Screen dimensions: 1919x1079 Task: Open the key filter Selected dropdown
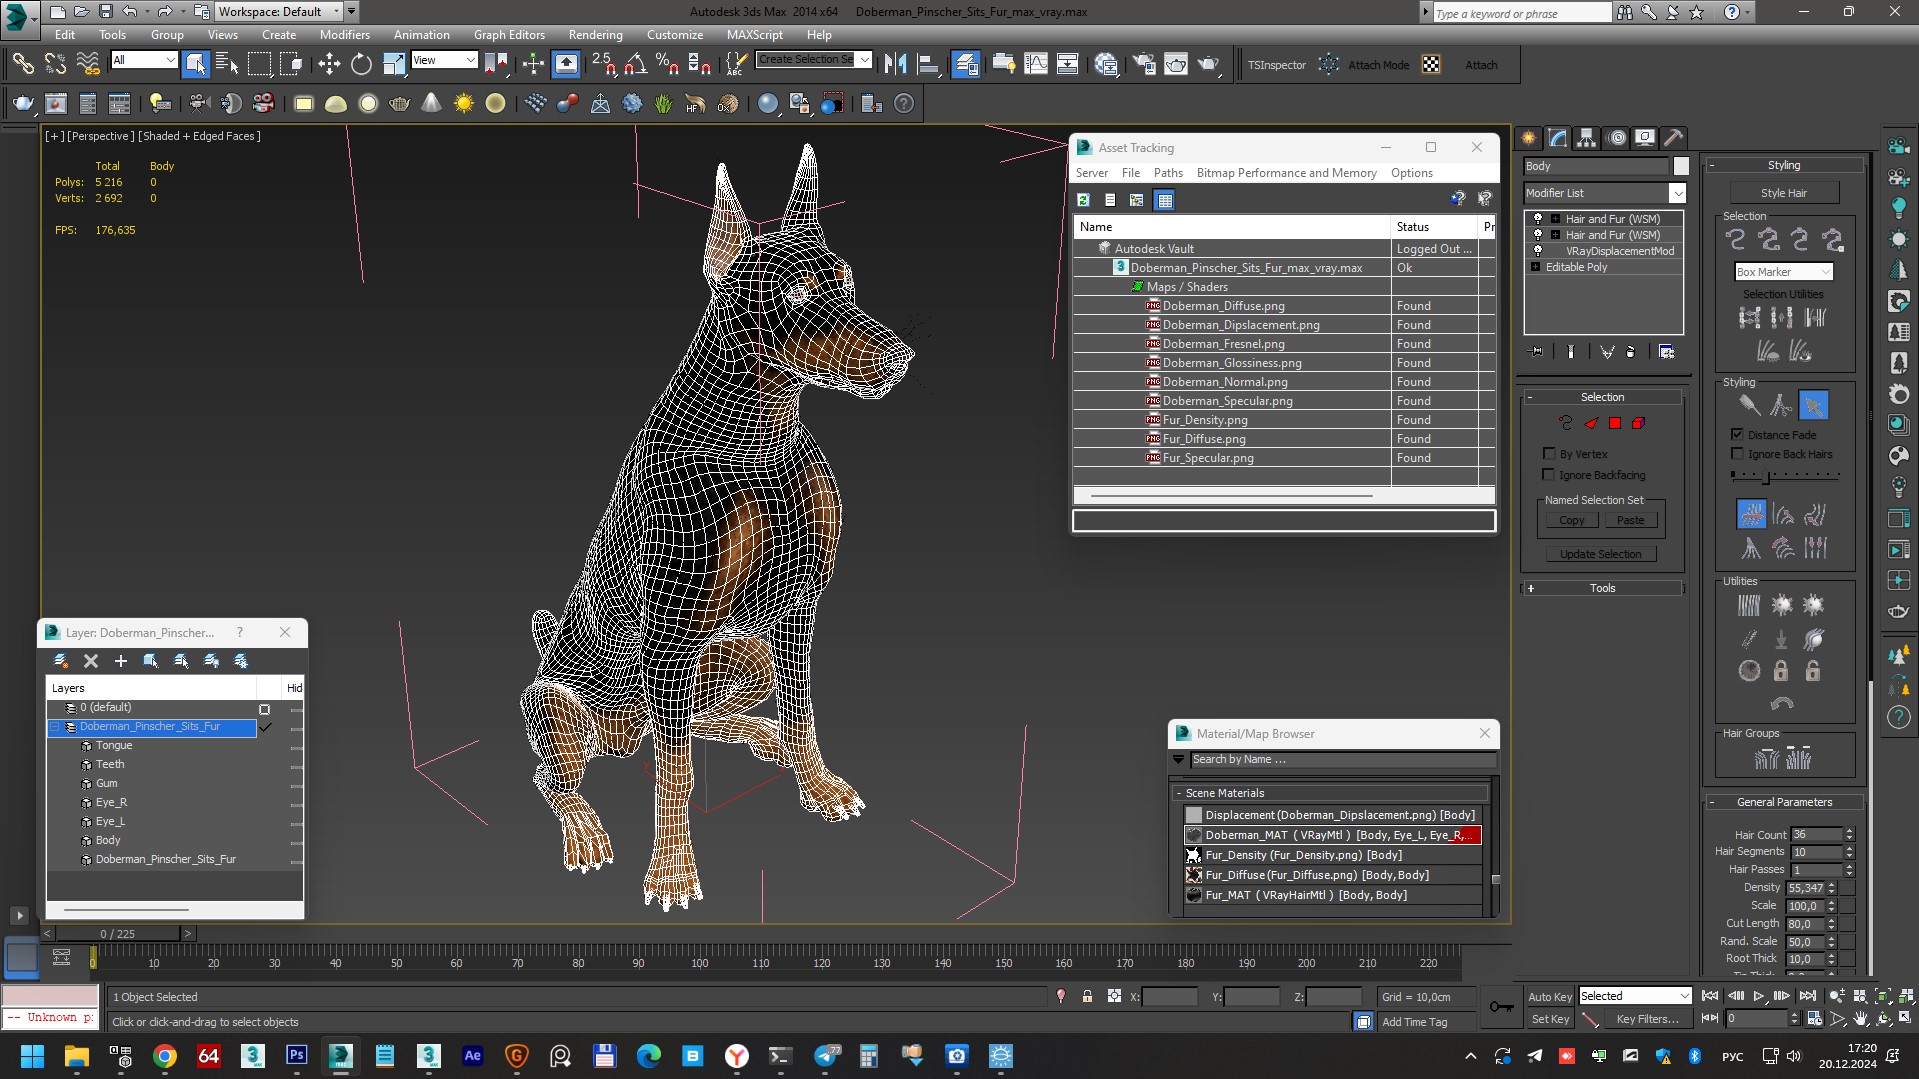(1634, 996)
